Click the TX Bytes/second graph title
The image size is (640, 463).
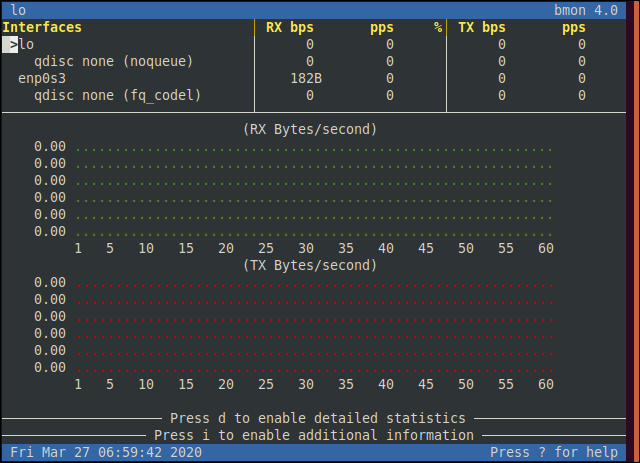click(x=310, y=265)
